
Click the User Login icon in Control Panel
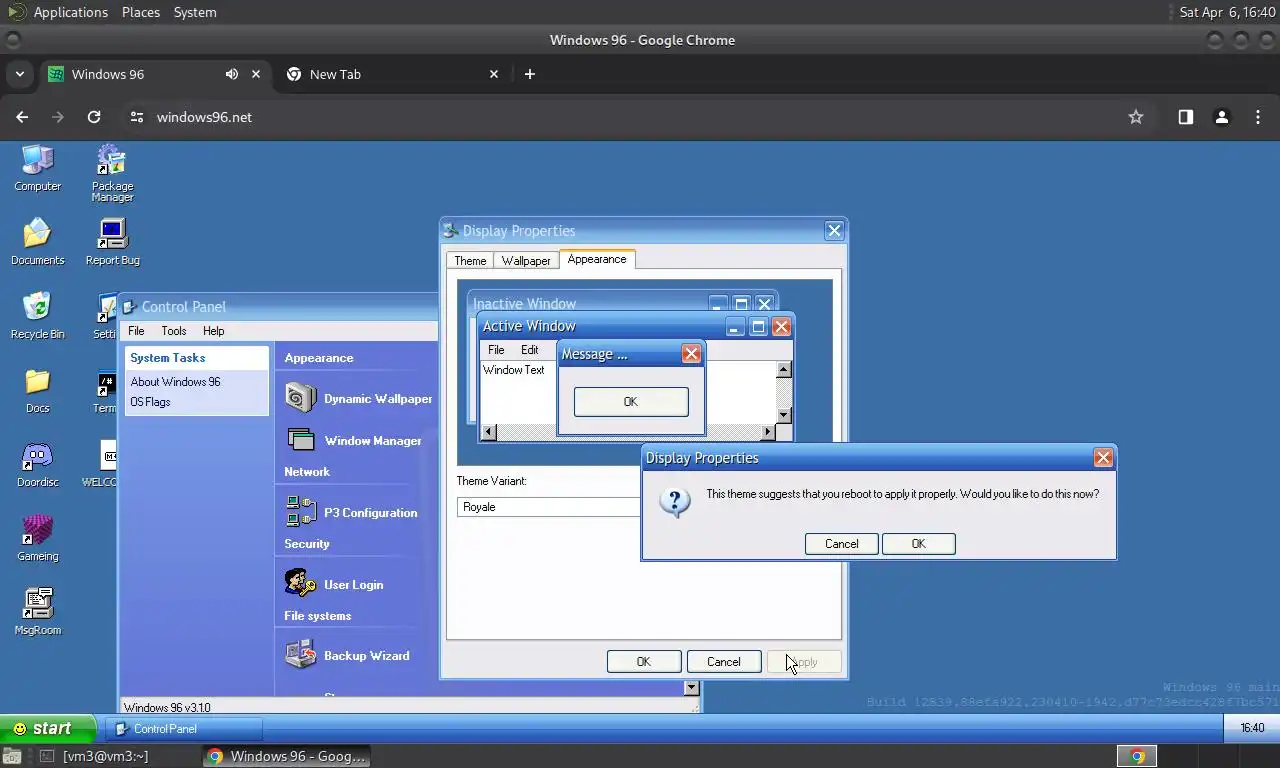301,584
